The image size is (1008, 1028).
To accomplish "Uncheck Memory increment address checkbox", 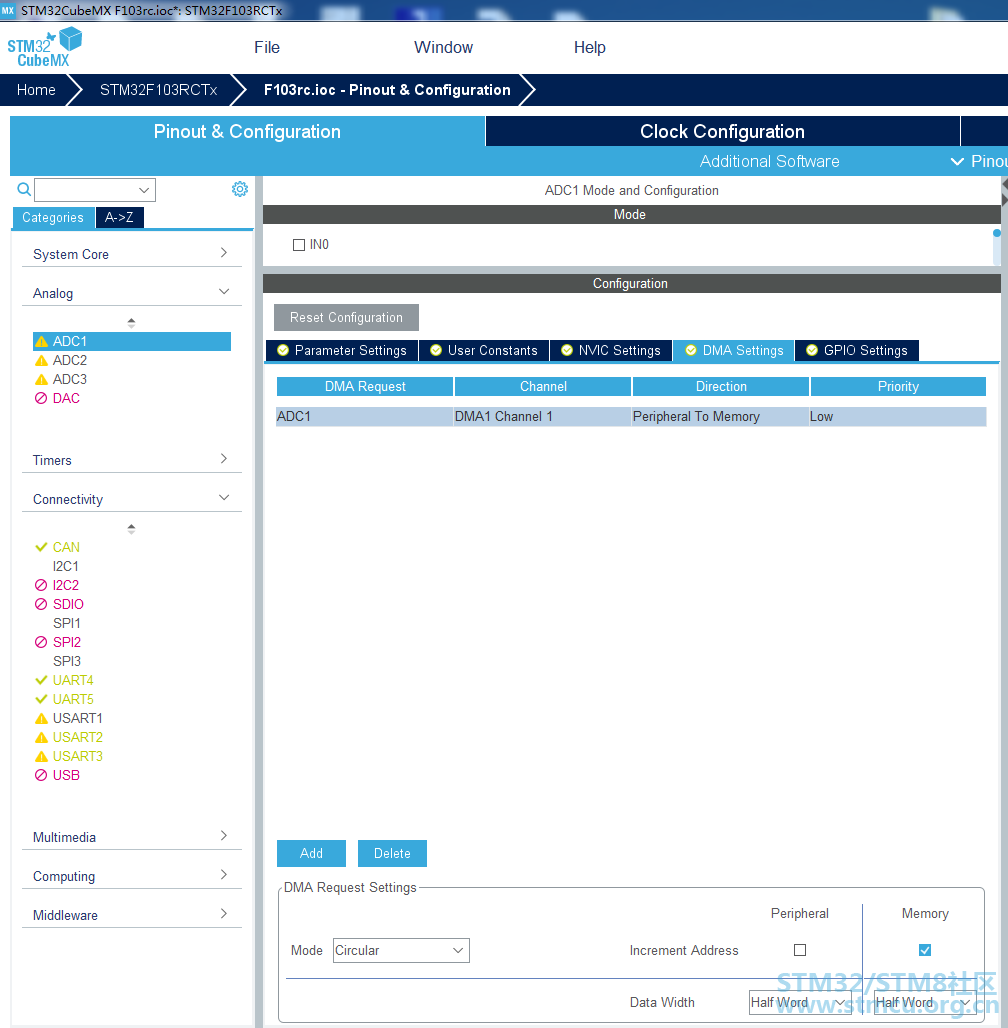I will 925,949.
